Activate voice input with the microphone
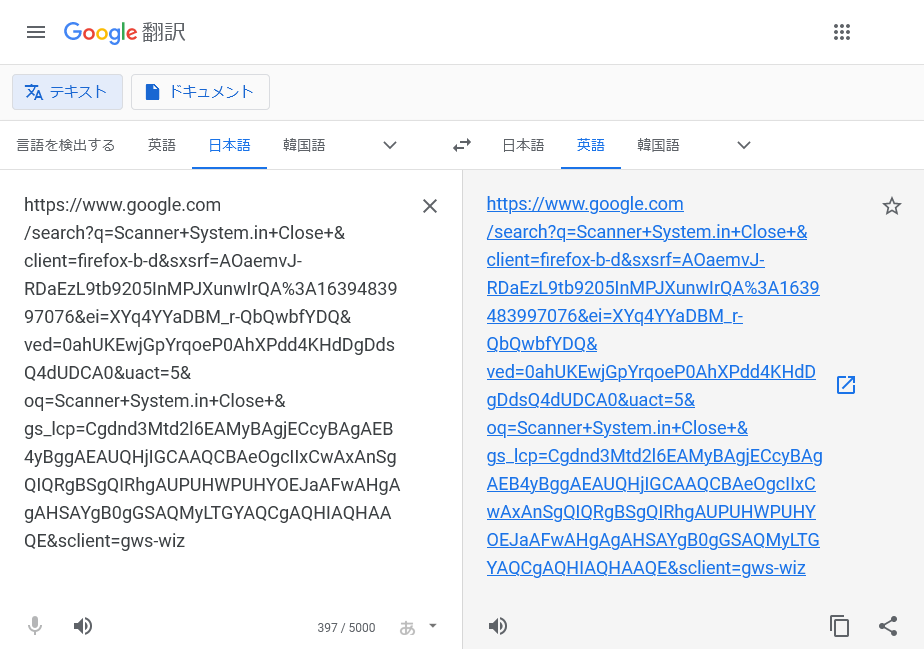 [x=34, y=625]
